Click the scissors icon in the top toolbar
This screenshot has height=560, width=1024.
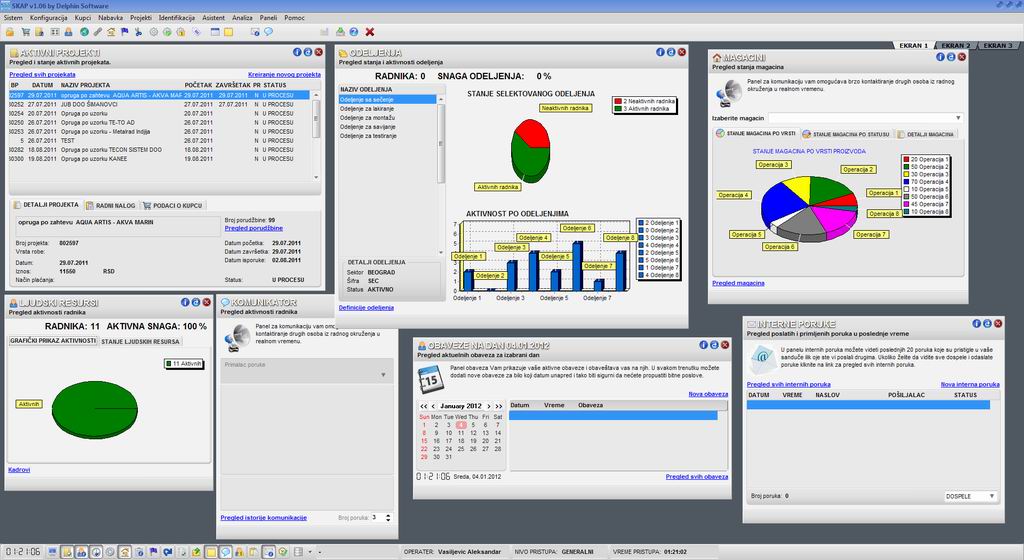[x=138, y=31]
